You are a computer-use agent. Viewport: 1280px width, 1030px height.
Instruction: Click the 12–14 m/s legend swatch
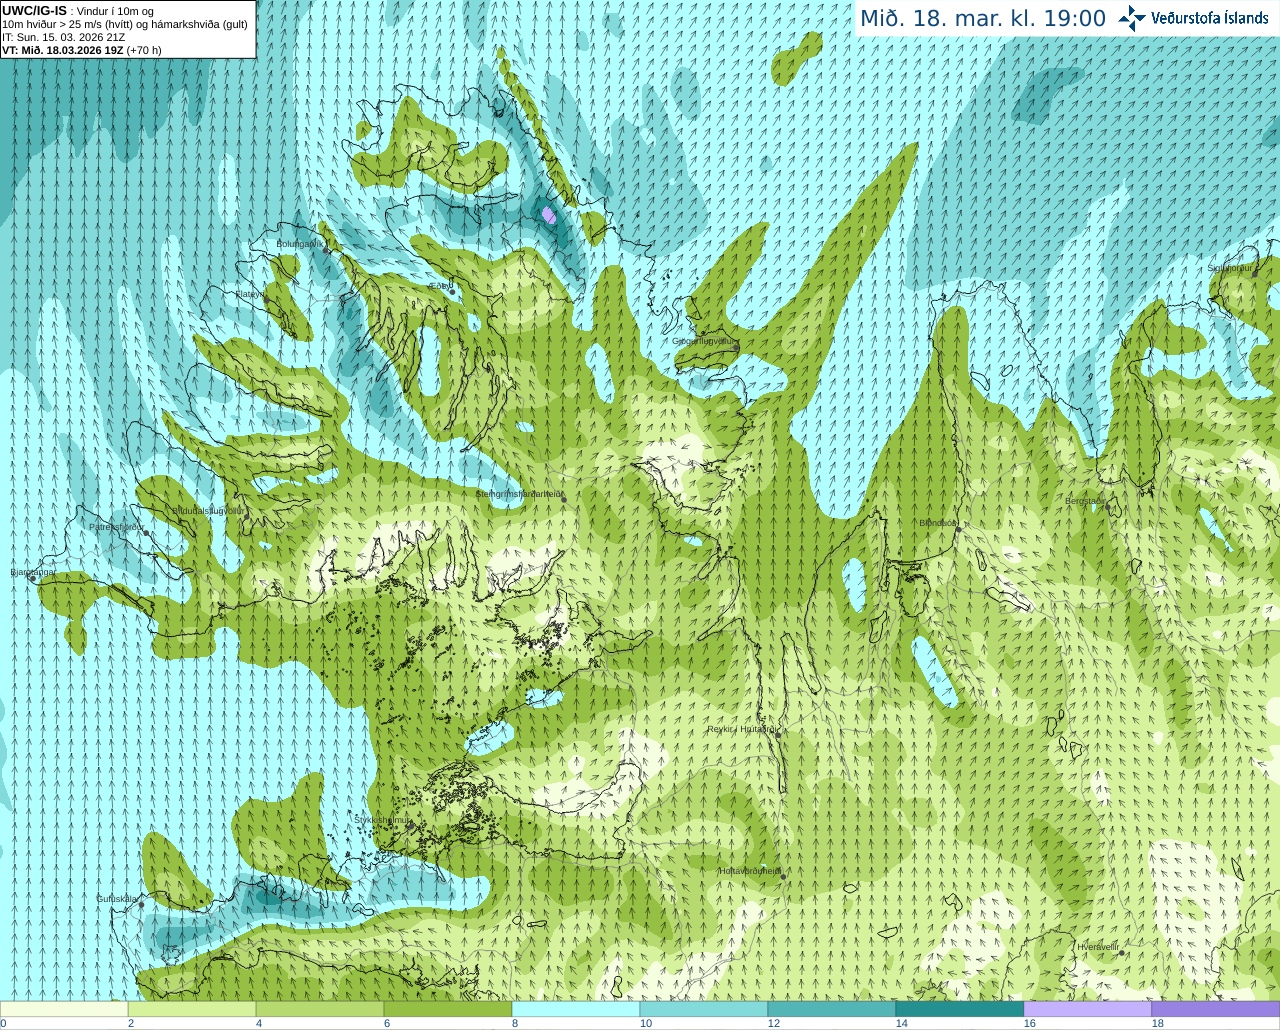(x=832, y=1009)
